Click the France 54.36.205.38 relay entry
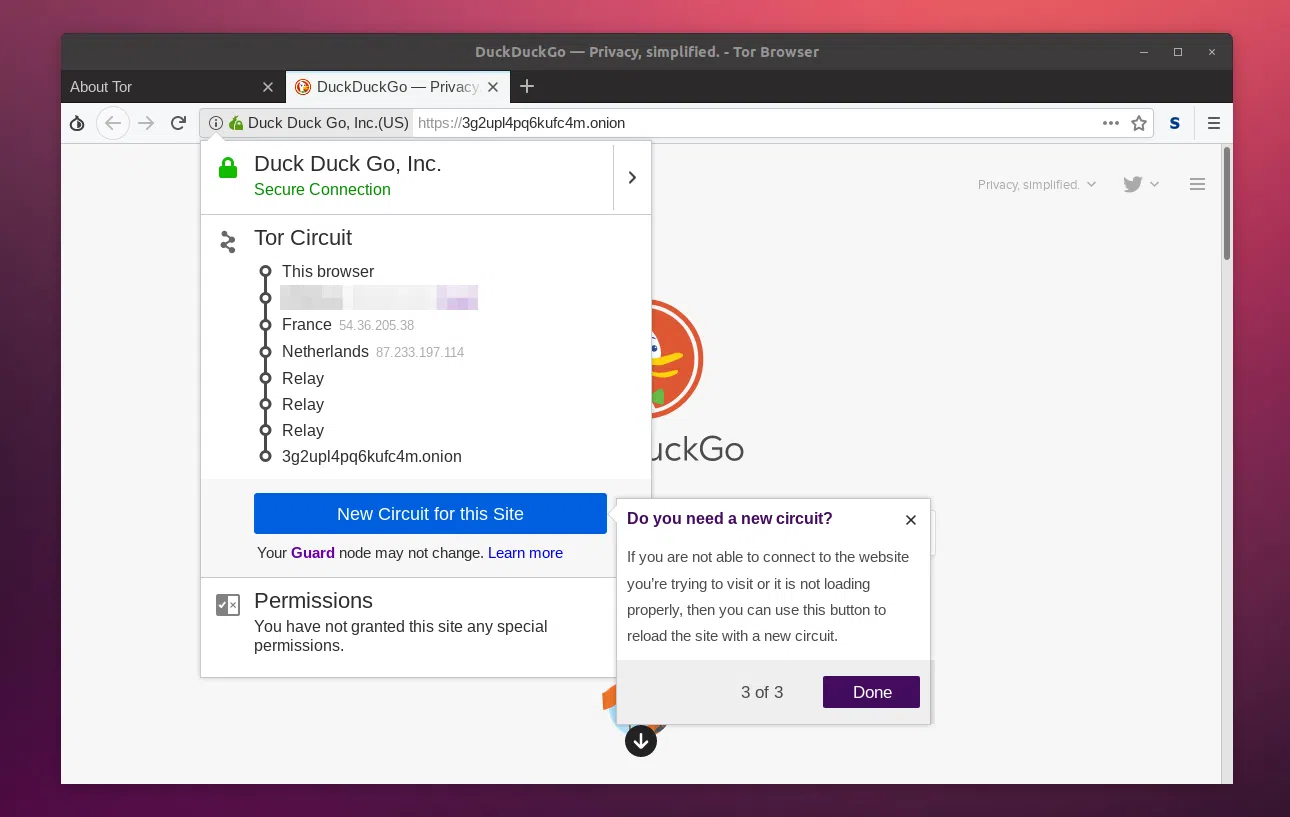1290x817 pixels. pyautogui.click(x=347, y=325)
